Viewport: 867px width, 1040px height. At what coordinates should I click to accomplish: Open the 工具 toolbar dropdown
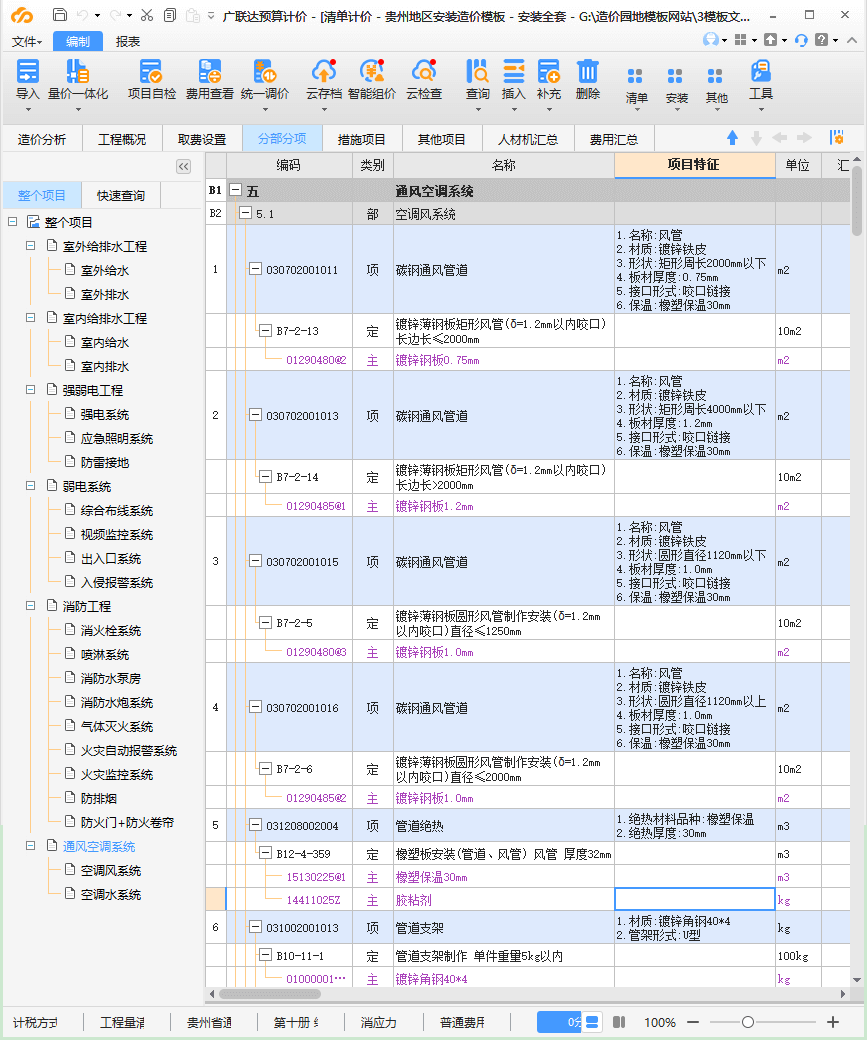[x=761, y=80]
